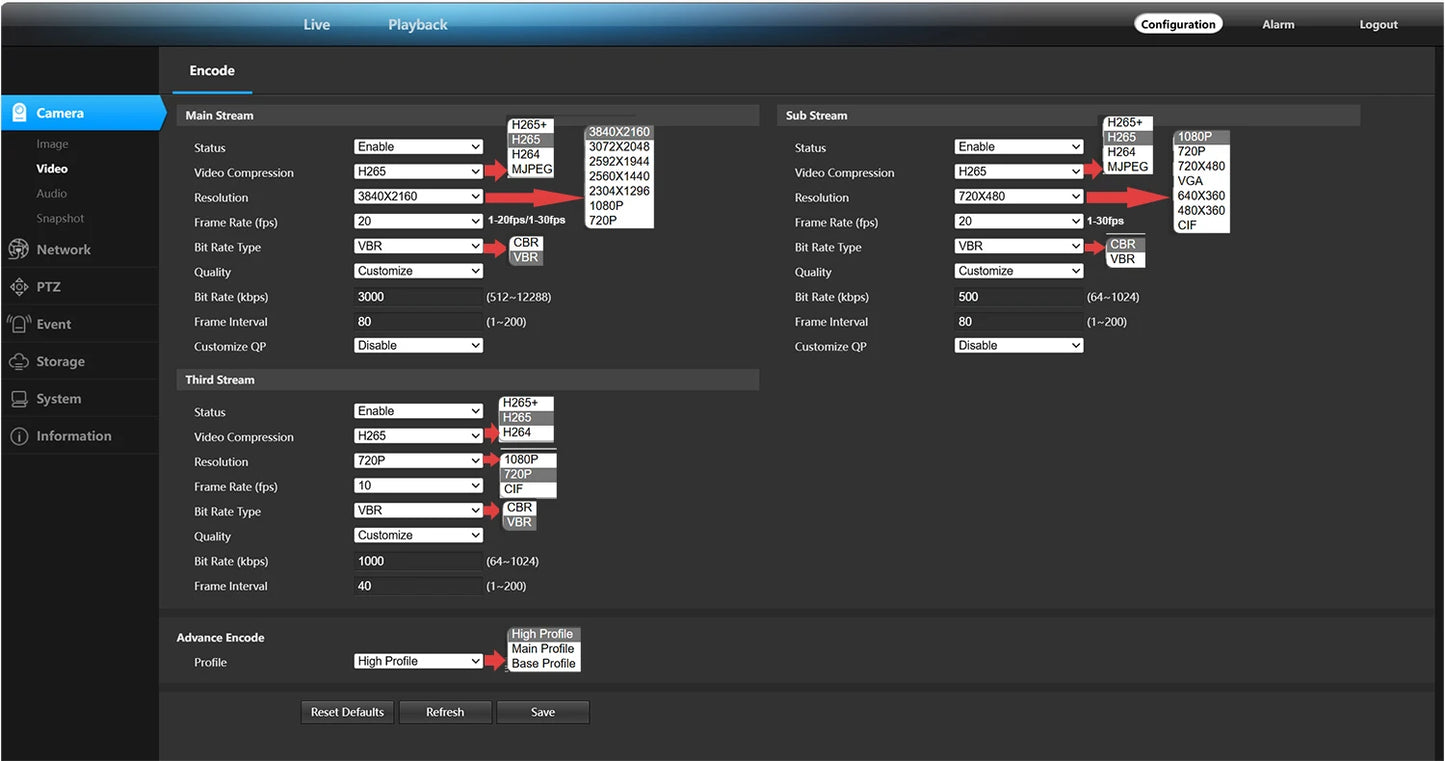Click Main Stream Bit Rate input field
This screenshot has height=761, width=1445.
[x=419, y=297]
